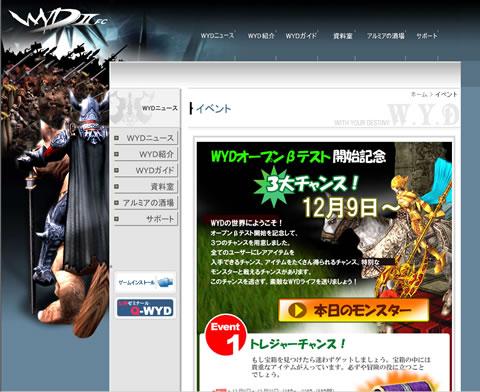Click the ホーム breadcrumb link
480x392 pixels.
click(x=419, y=94)
